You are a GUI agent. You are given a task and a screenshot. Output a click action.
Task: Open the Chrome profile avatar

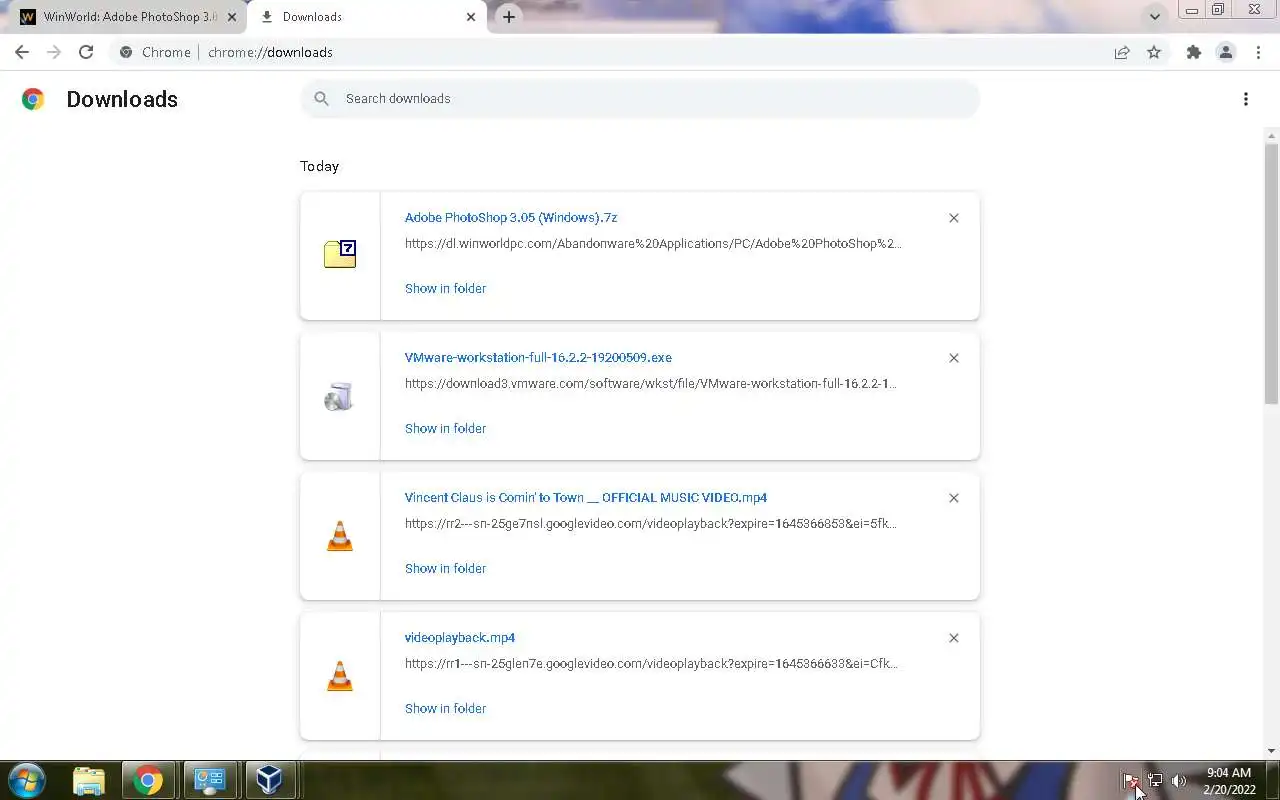[x=1225, y=52]
